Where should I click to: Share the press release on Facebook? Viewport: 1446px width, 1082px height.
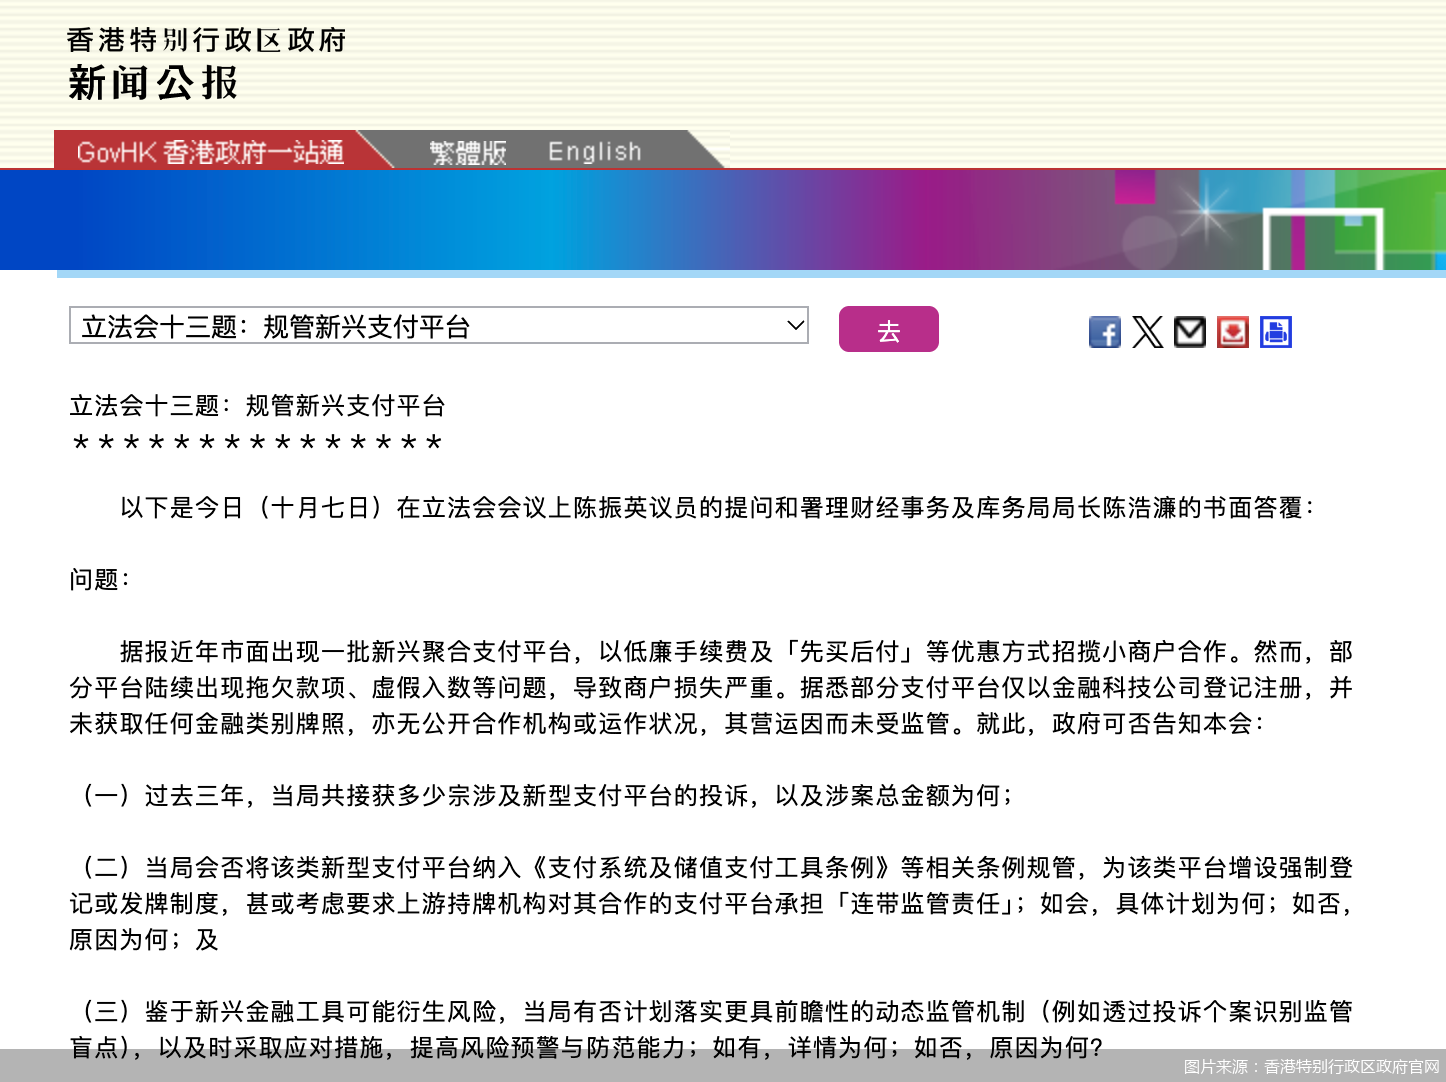[x=1105, y=332]
